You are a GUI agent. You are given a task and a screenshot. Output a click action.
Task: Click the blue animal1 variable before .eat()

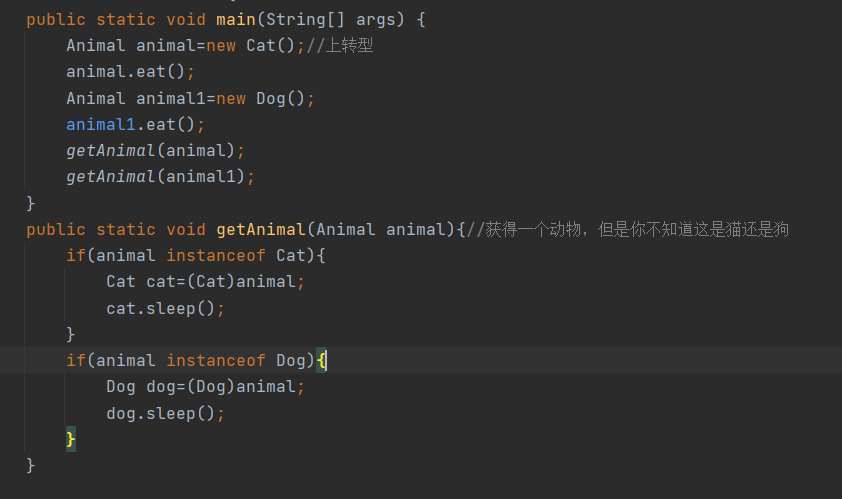[100, 125]
